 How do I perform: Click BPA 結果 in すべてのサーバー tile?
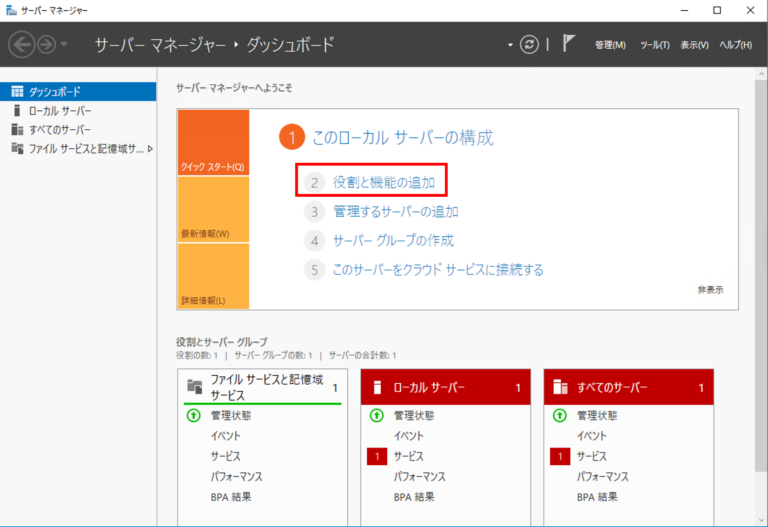coord(597,497)
